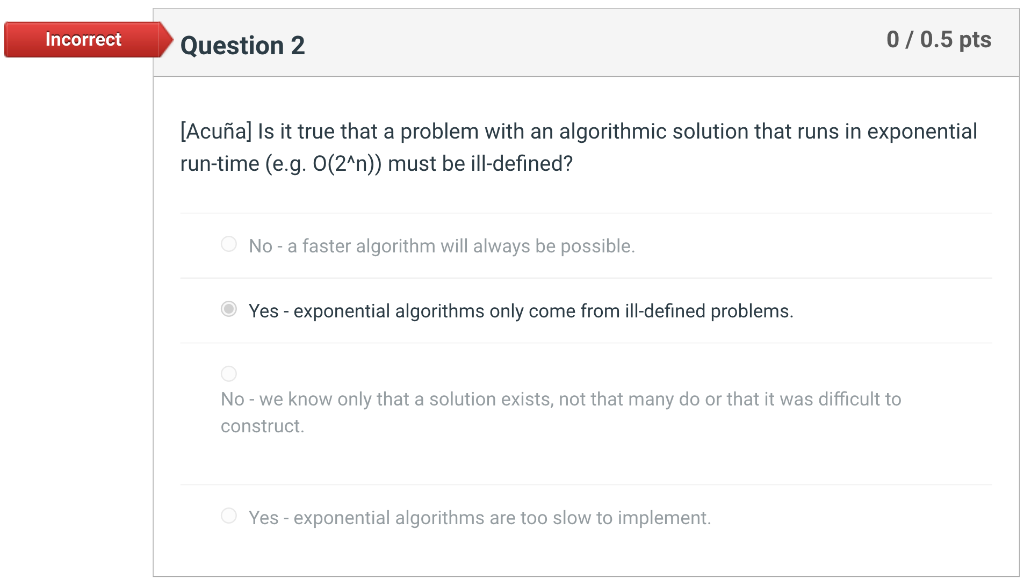Click the arrow tip of the Incorrect flag

tap(167, 40)
